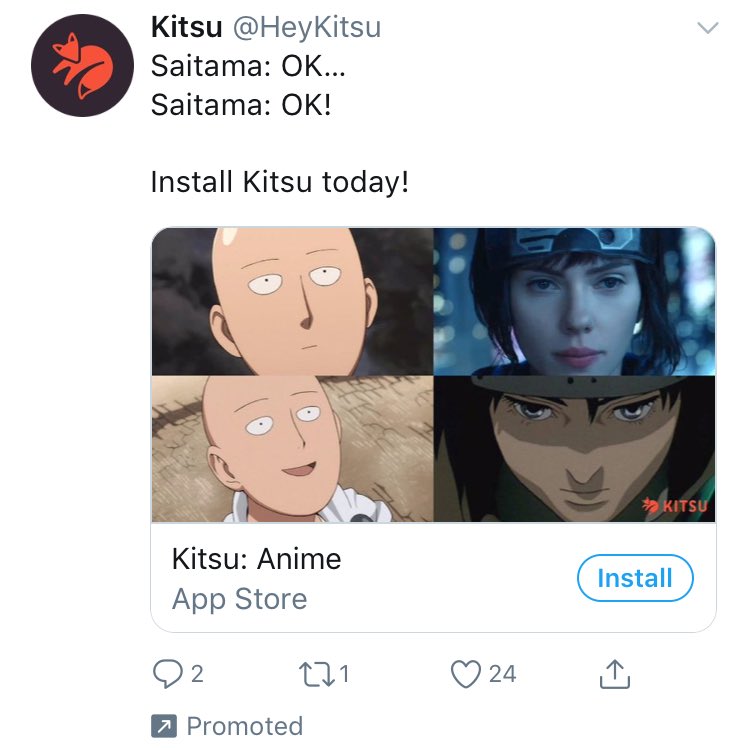Click the 'Install Kitsu today!' tweet text
The height and width of the screenshot is (748, 748).
(x=280, y=182)
